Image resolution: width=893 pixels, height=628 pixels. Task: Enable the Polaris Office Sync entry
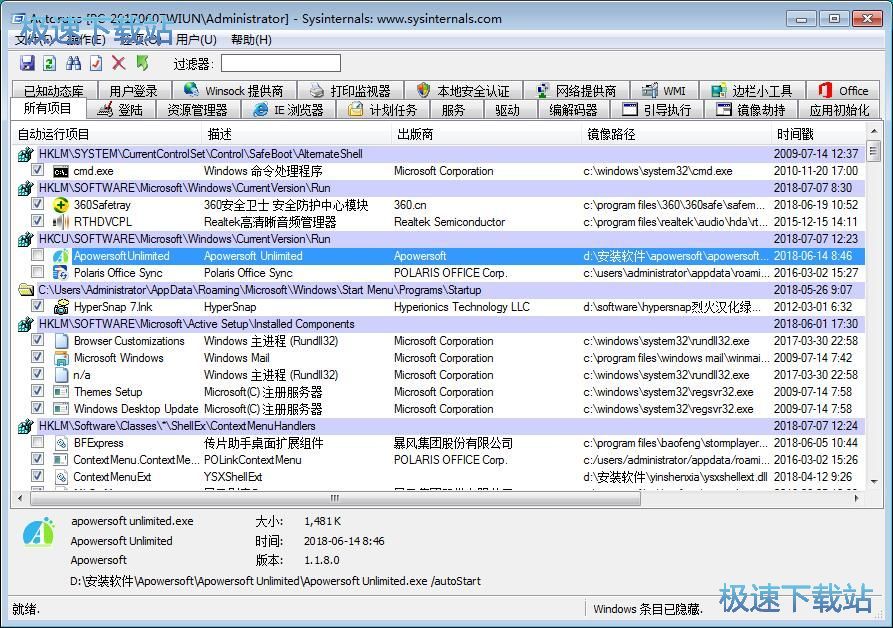click(x=38, y=272)
